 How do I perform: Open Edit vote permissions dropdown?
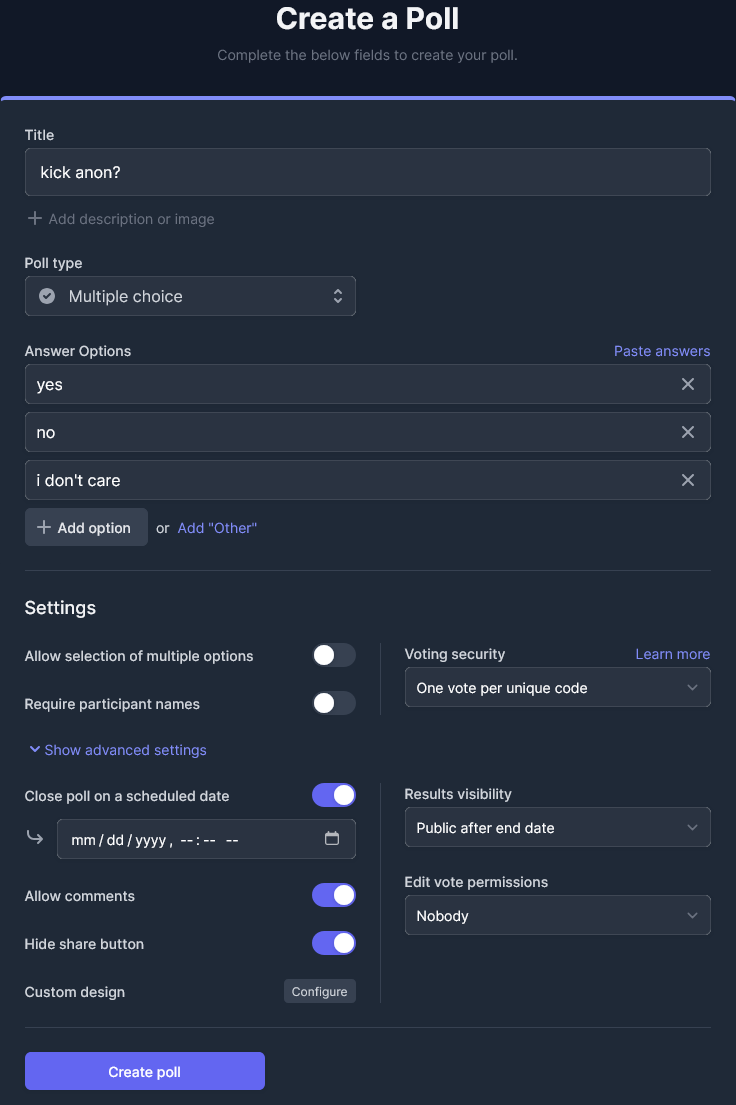pos(557,916)
